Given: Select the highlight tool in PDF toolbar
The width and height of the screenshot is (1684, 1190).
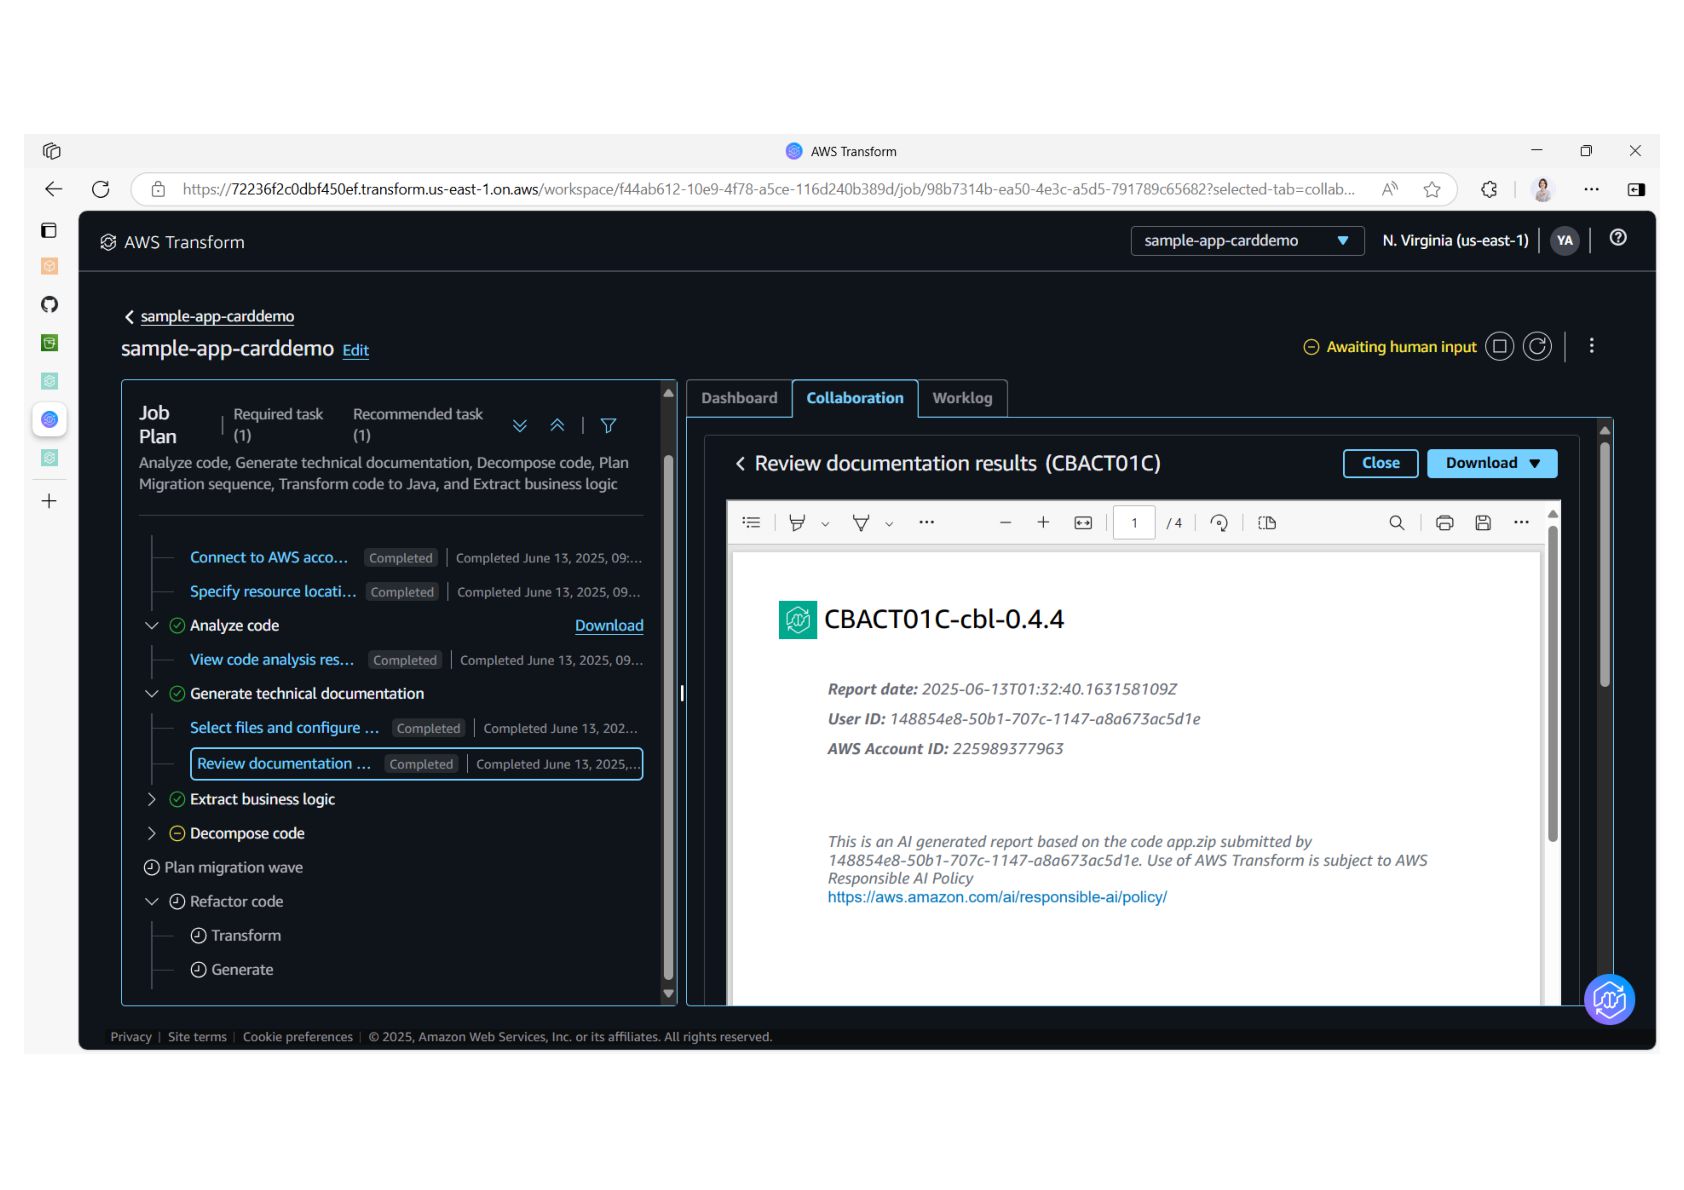Looking at the screenshot, I should 797,523.
